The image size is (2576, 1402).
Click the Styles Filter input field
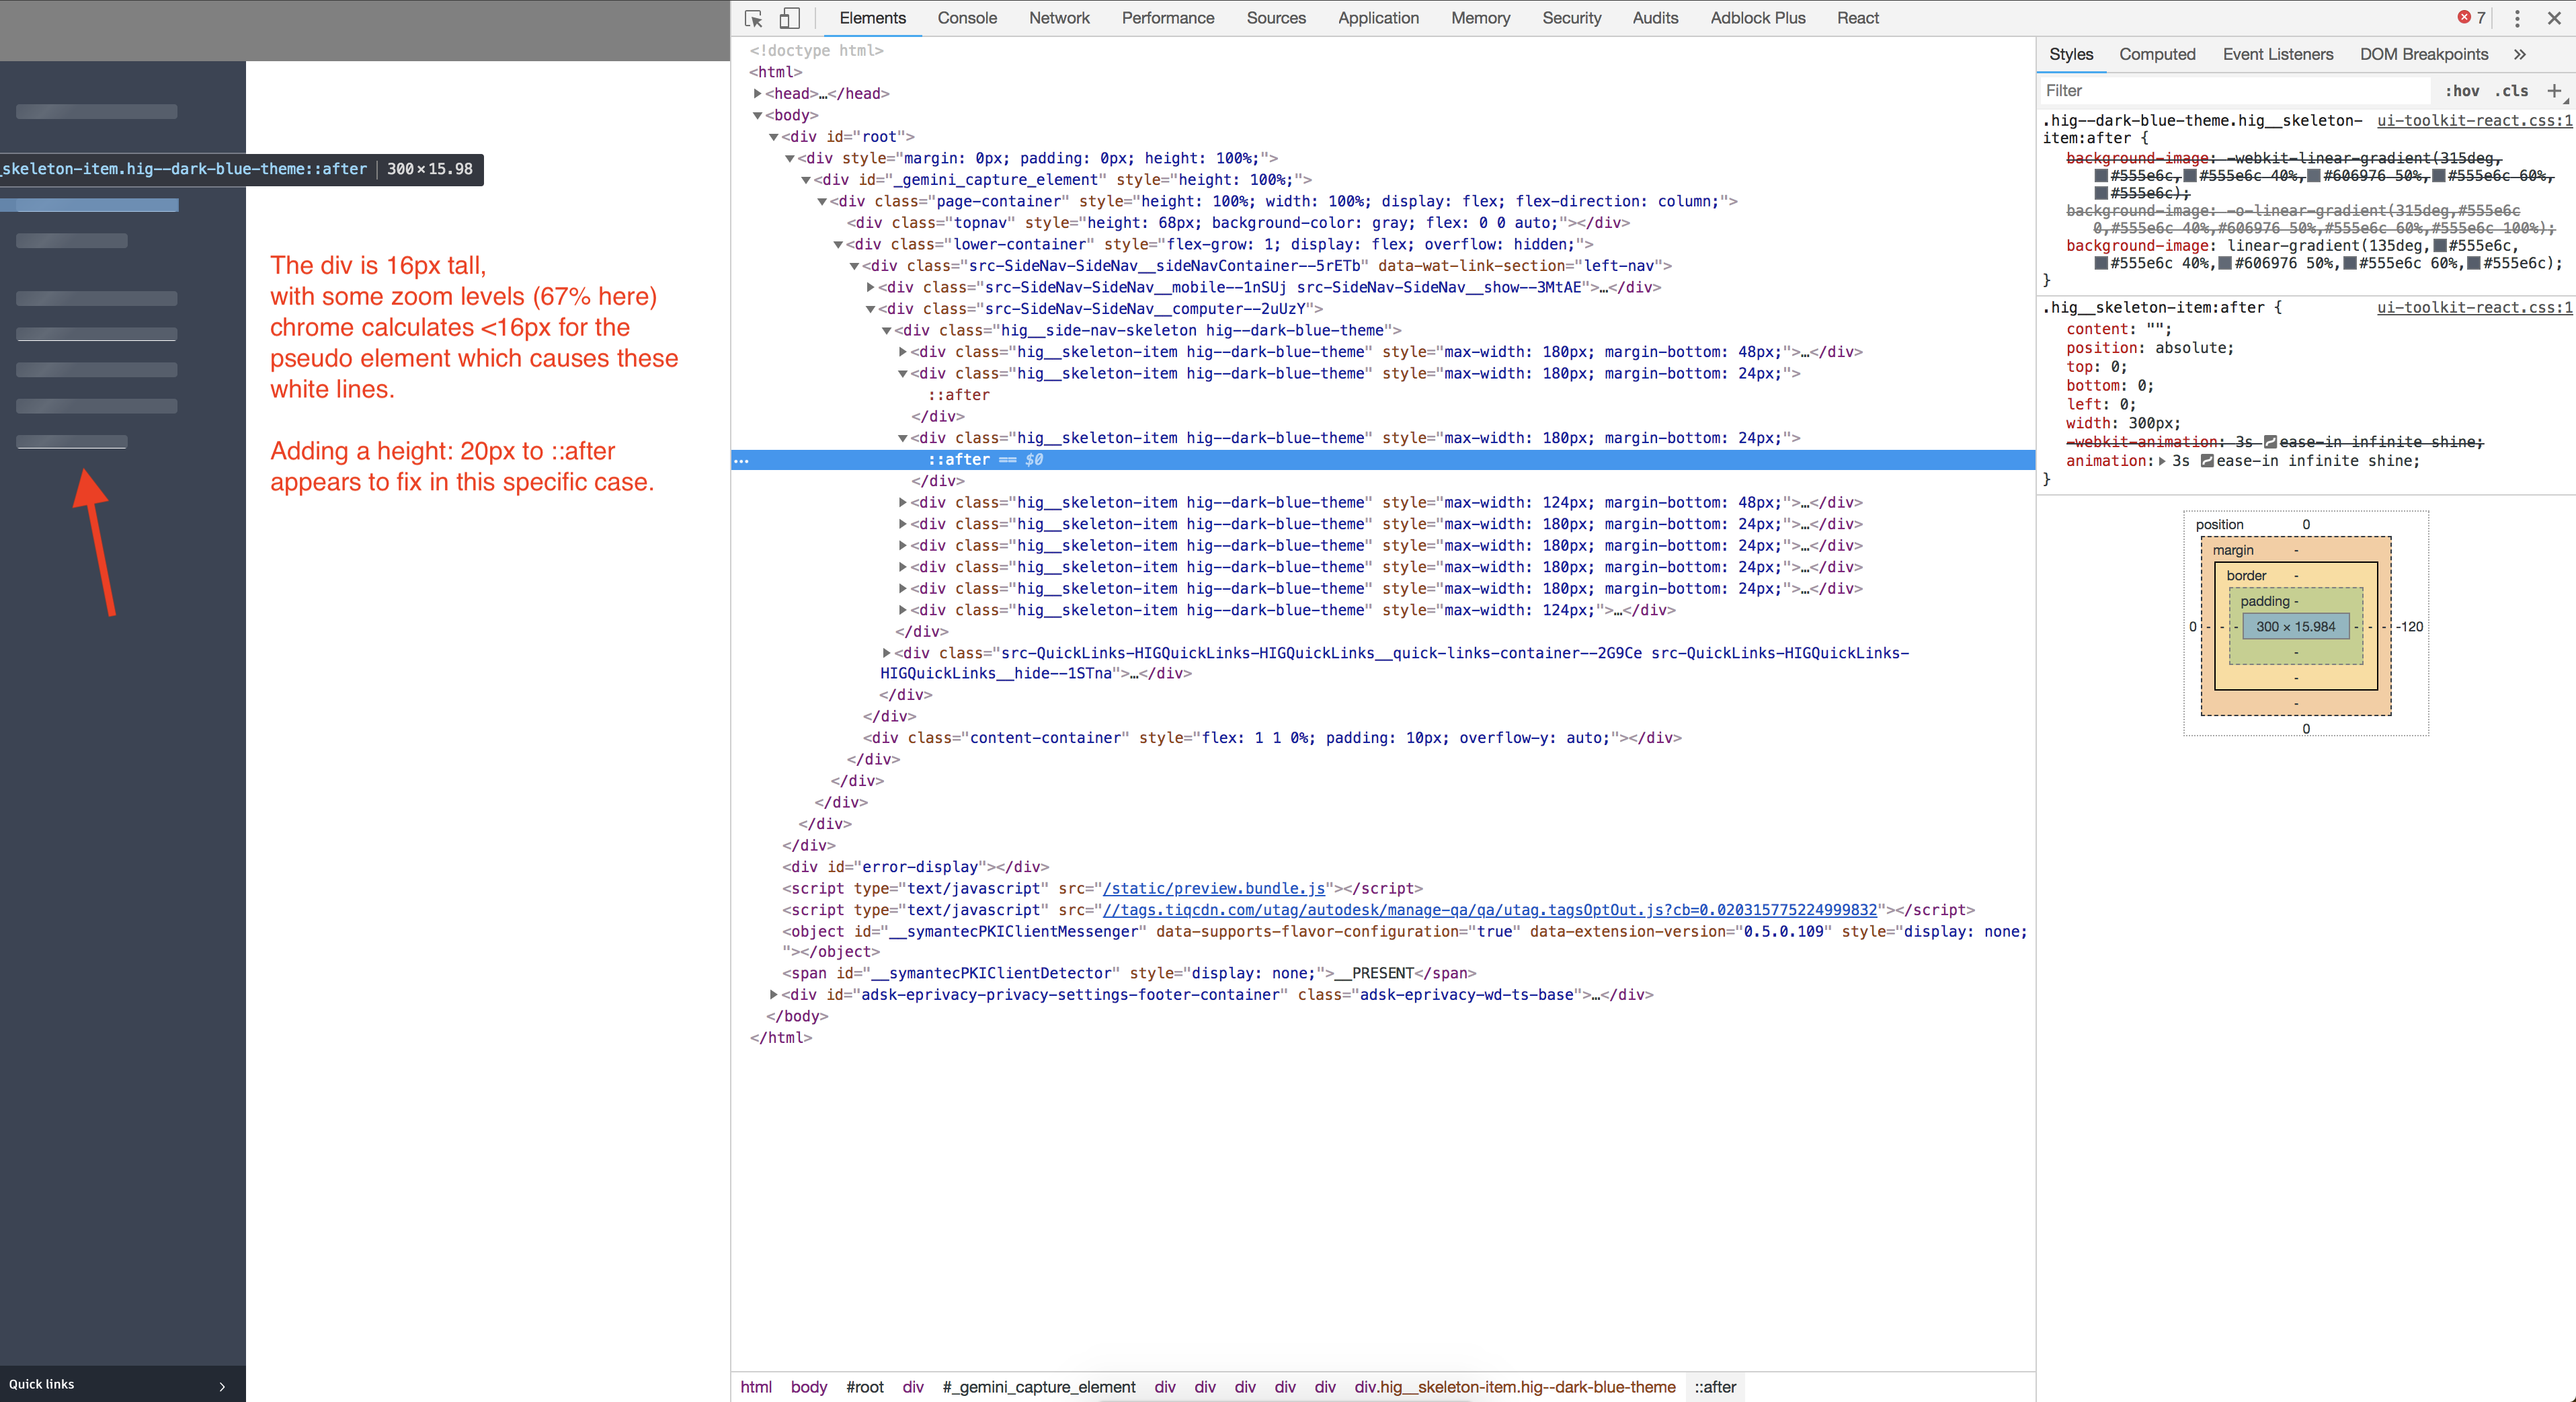[2230, 91]
